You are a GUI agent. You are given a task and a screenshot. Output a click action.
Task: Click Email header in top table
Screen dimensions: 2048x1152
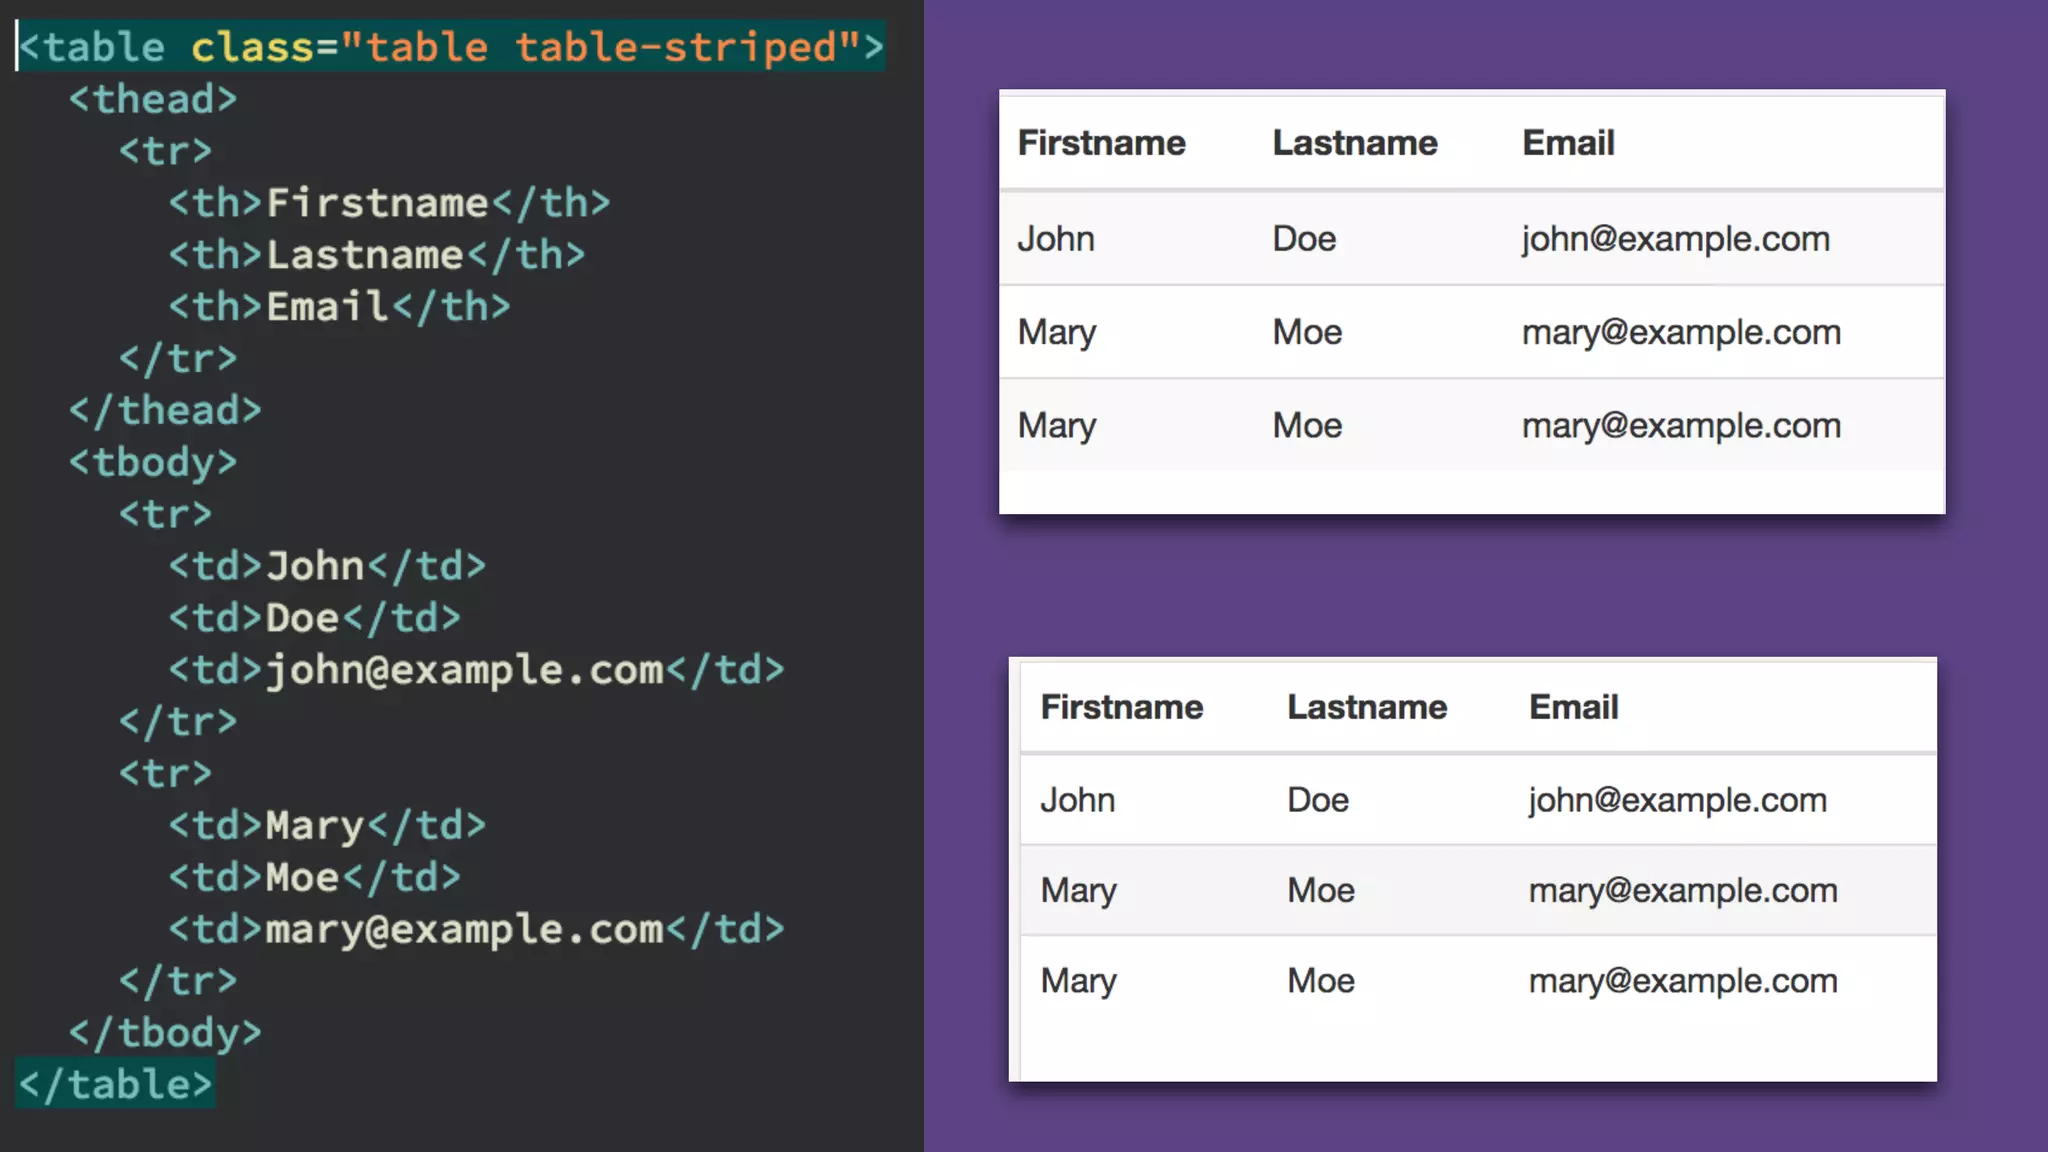pos(1567,143)
